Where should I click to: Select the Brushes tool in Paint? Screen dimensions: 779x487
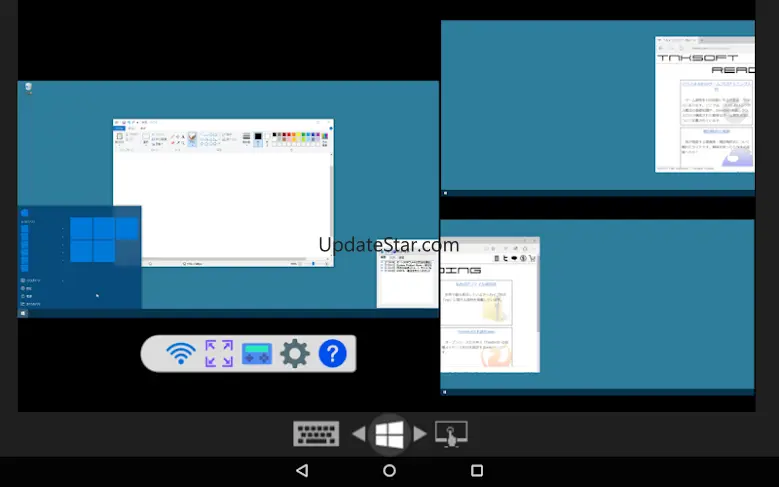(192, 139)
